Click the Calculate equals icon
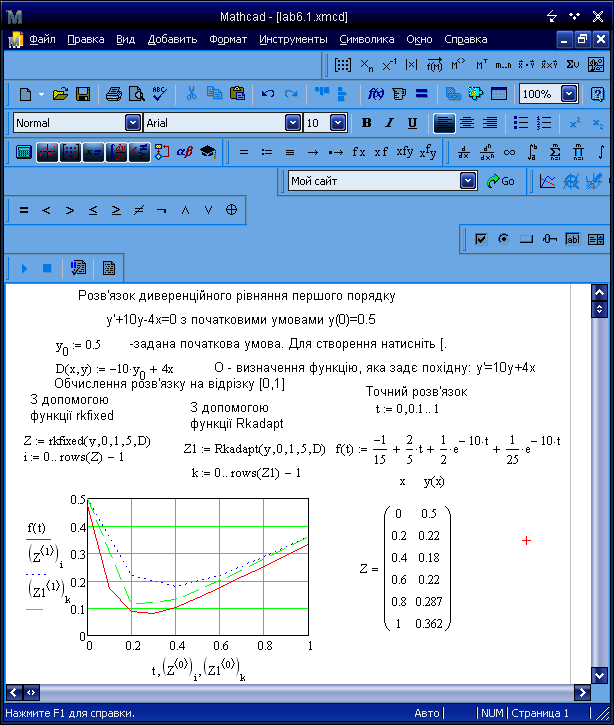614x725 pixels. pyautogui.click(x=421, y=94)
